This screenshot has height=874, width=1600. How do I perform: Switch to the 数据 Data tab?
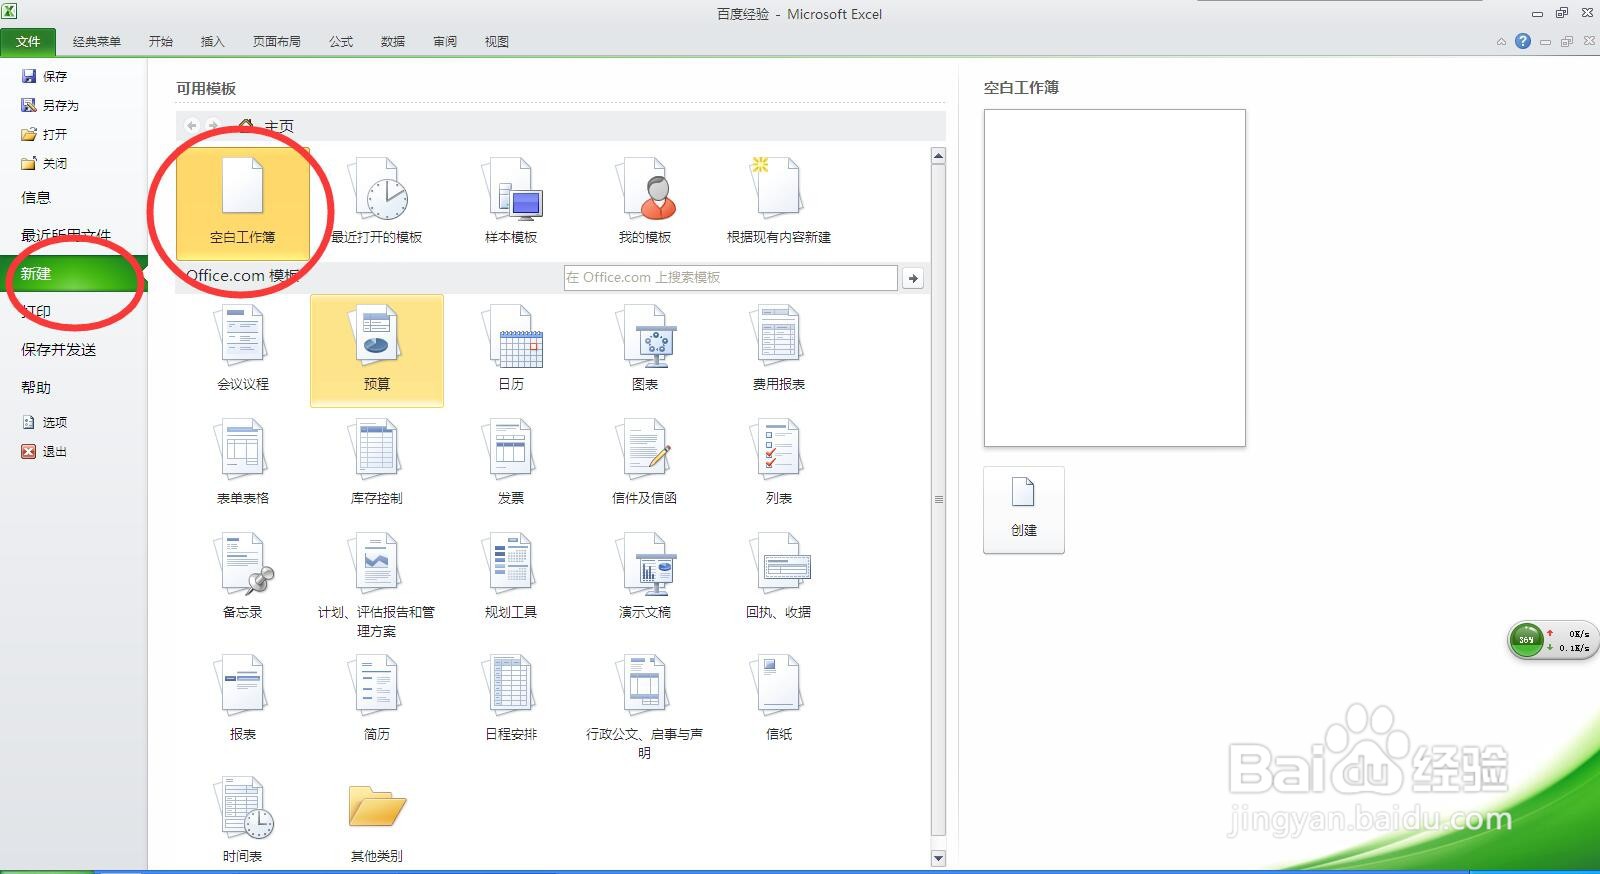tap(393, 41)
